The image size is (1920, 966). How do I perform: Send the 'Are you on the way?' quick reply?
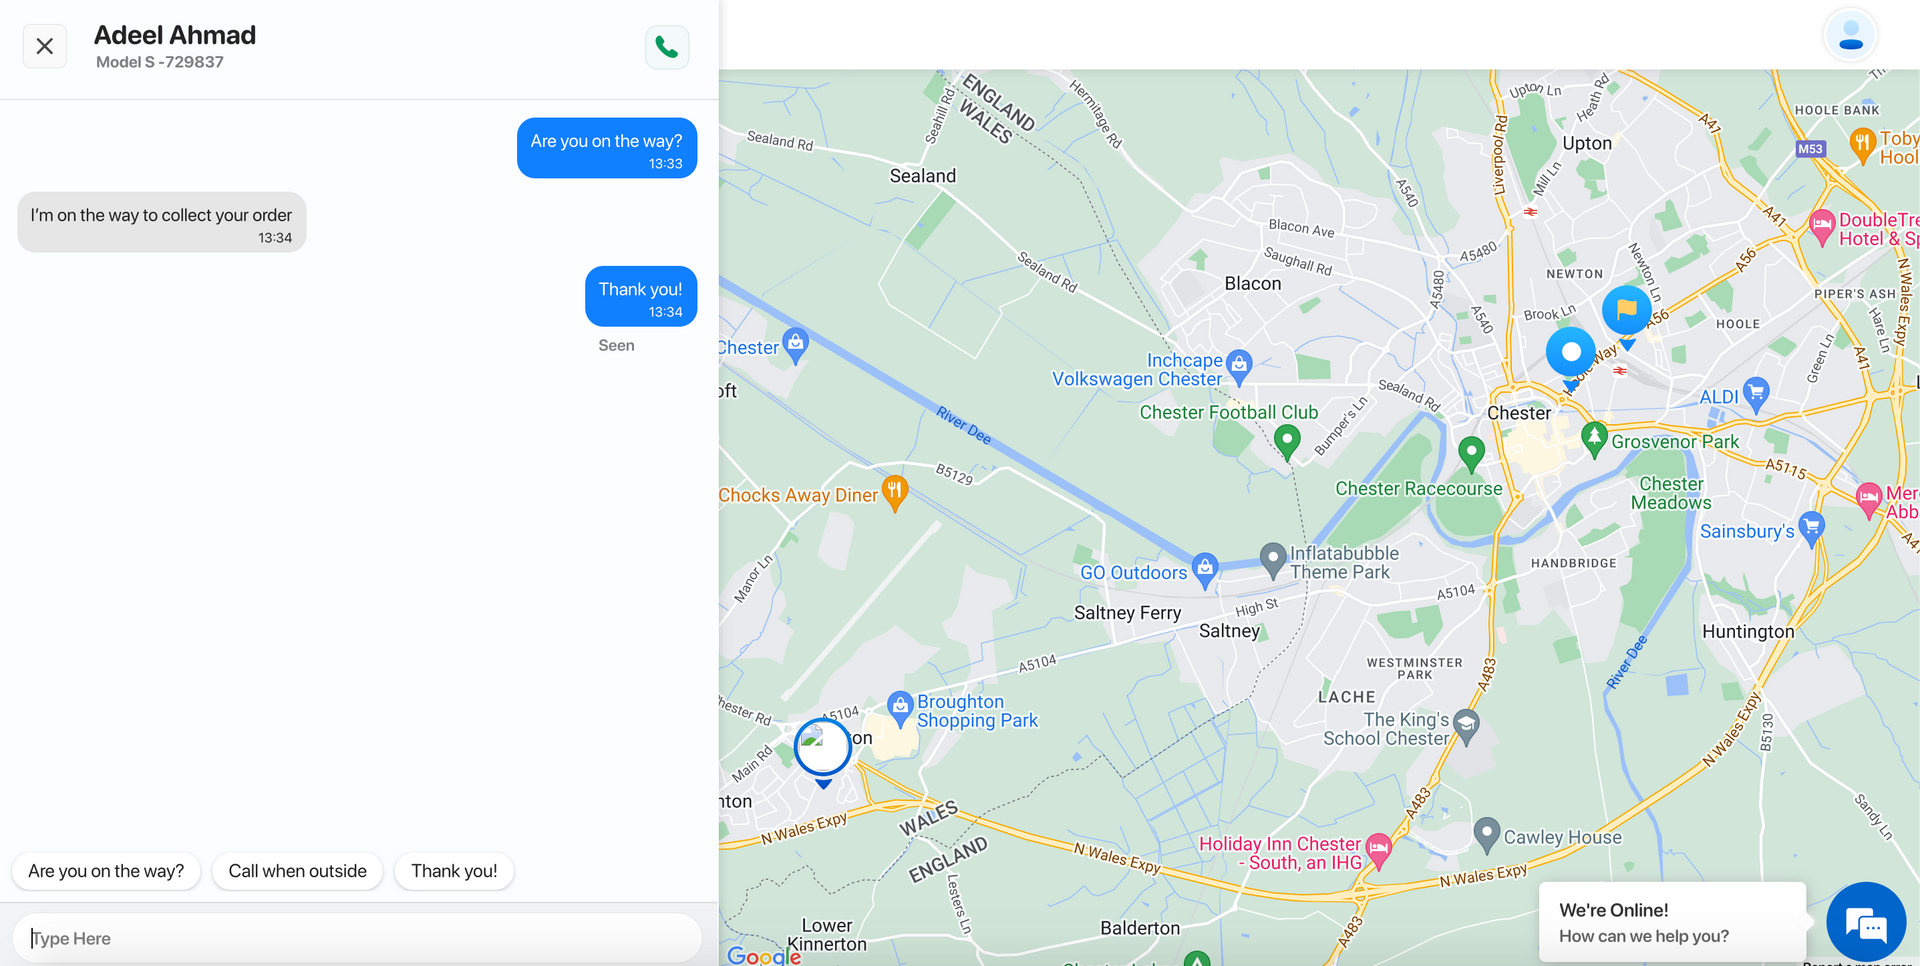pyautogui.click(x=106, y=871)
